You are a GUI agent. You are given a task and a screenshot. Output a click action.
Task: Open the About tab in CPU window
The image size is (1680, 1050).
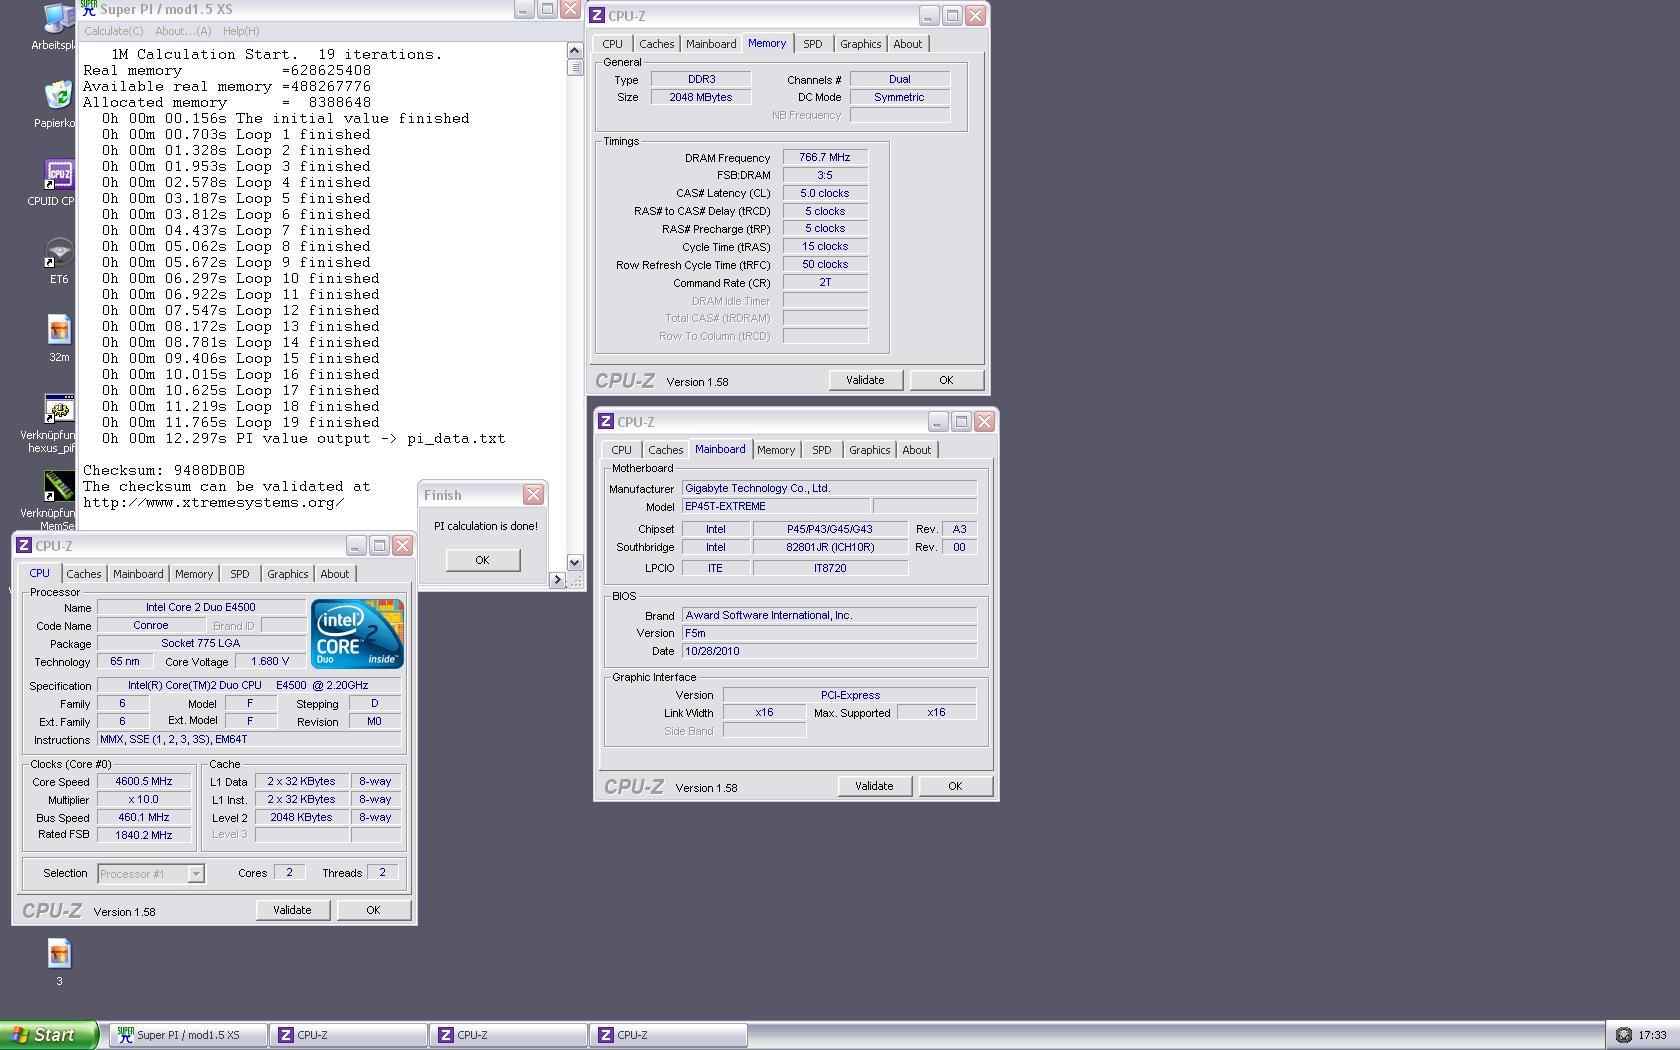click(334, 574)
